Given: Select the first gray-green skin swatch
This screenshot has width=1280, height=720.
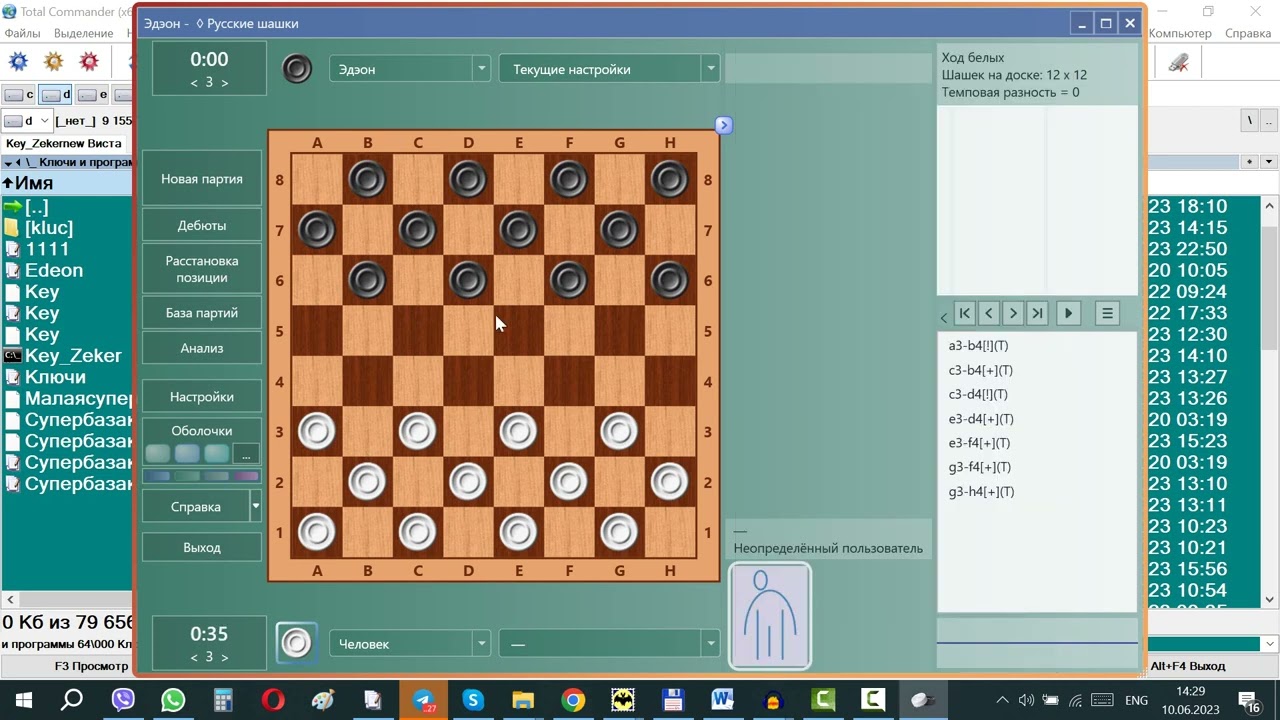Looking at the screenshot, I should click(158, 454).
